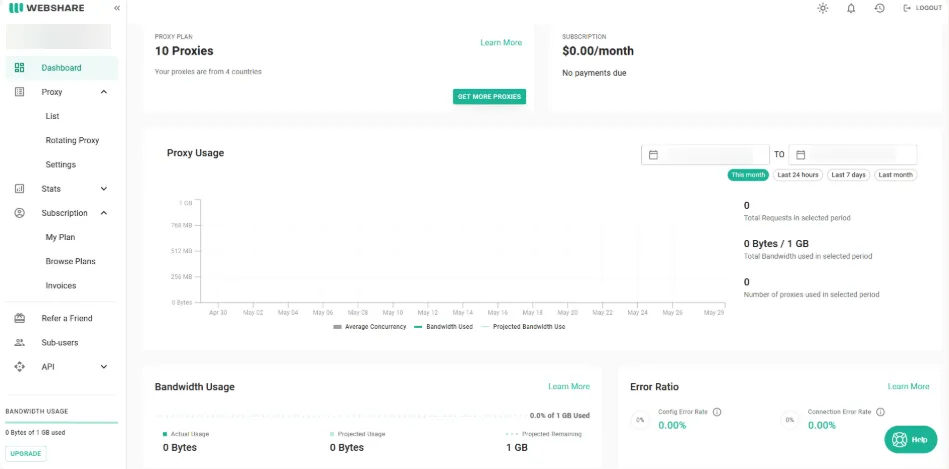This screenshot has width=949, height=469.
Task: Click the Webshare logo
Action: (x=47, y=8)
